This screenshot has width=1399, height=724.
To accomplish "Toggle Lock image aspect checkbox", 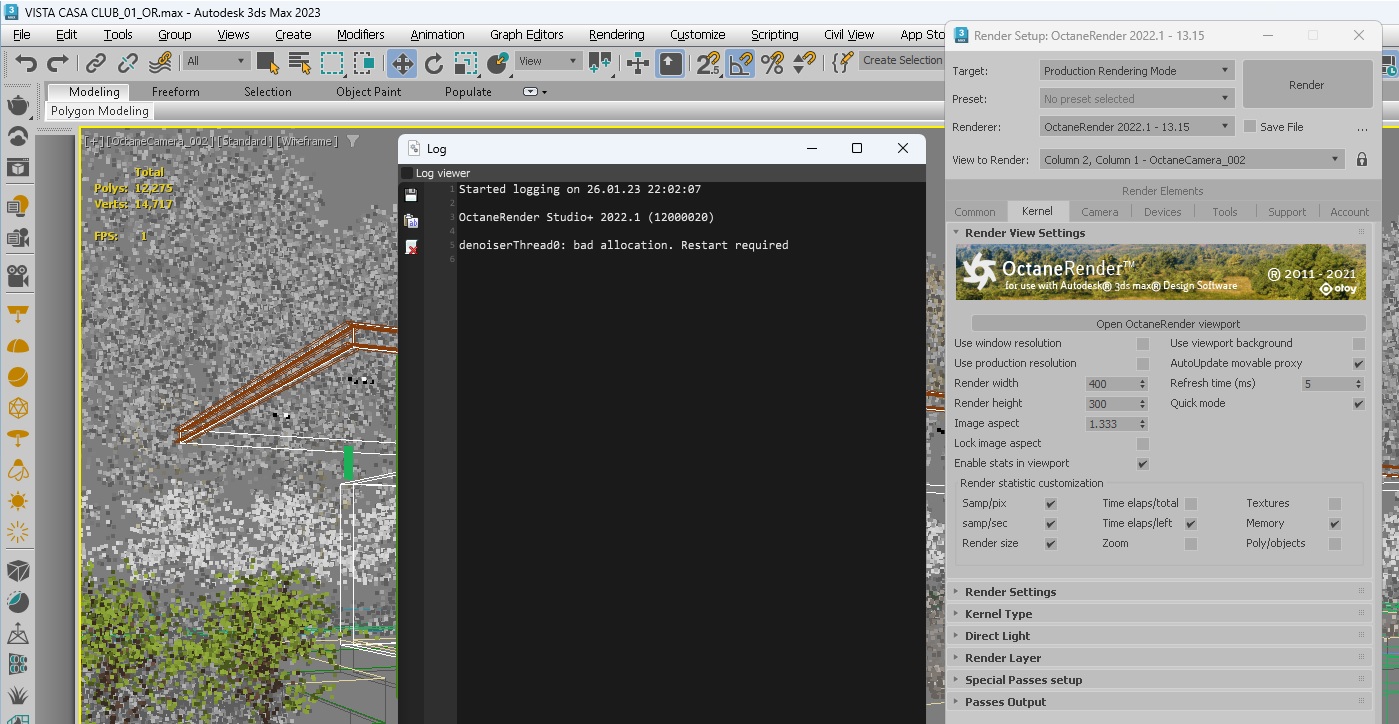I will (x=1143, y=444).
